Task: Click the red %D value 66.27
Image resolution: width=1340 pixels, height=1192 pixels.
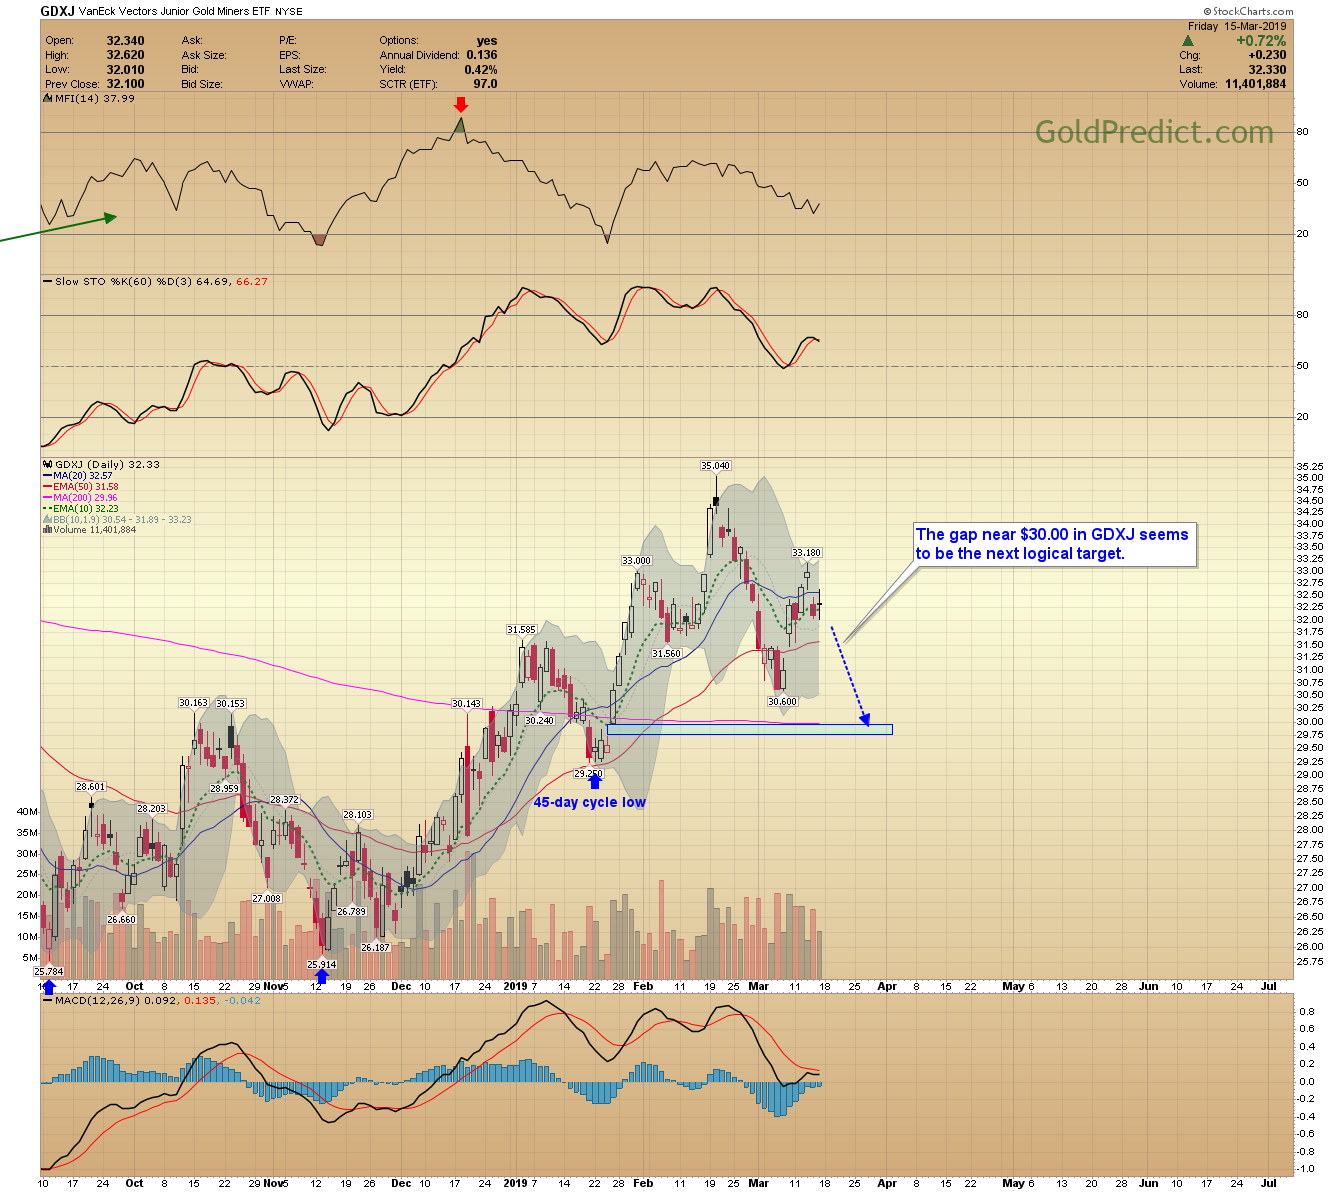Action: pos(252,282)
